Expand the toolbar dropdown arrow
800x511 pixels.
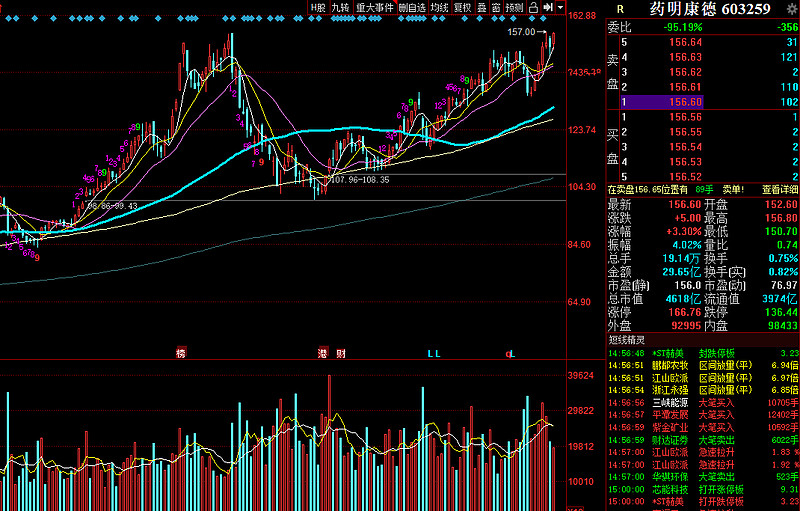point(561,7)
